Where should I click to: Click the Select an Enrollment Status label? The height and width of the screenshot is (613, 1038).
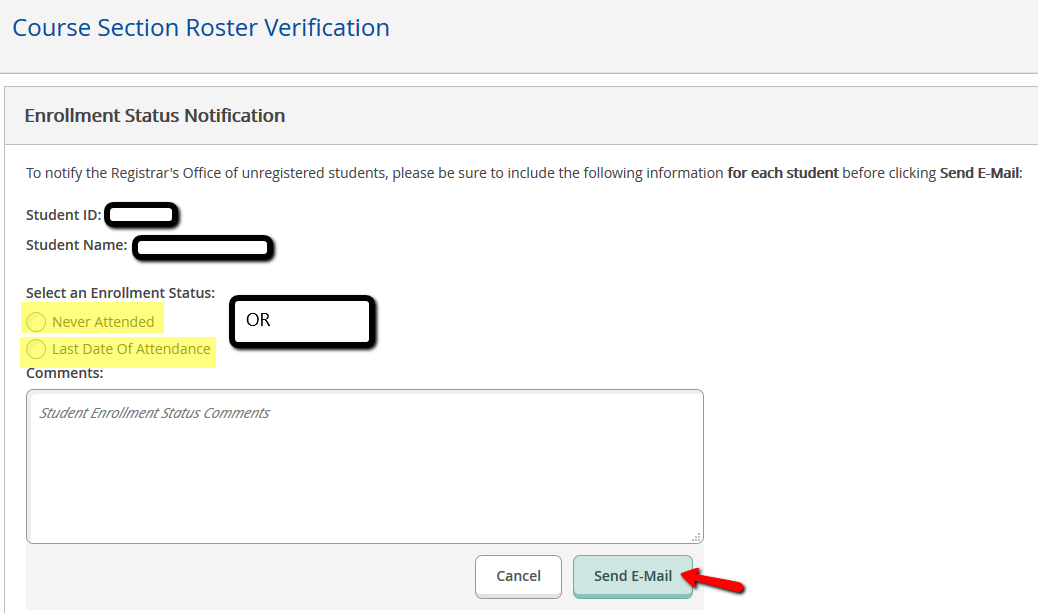120,293
